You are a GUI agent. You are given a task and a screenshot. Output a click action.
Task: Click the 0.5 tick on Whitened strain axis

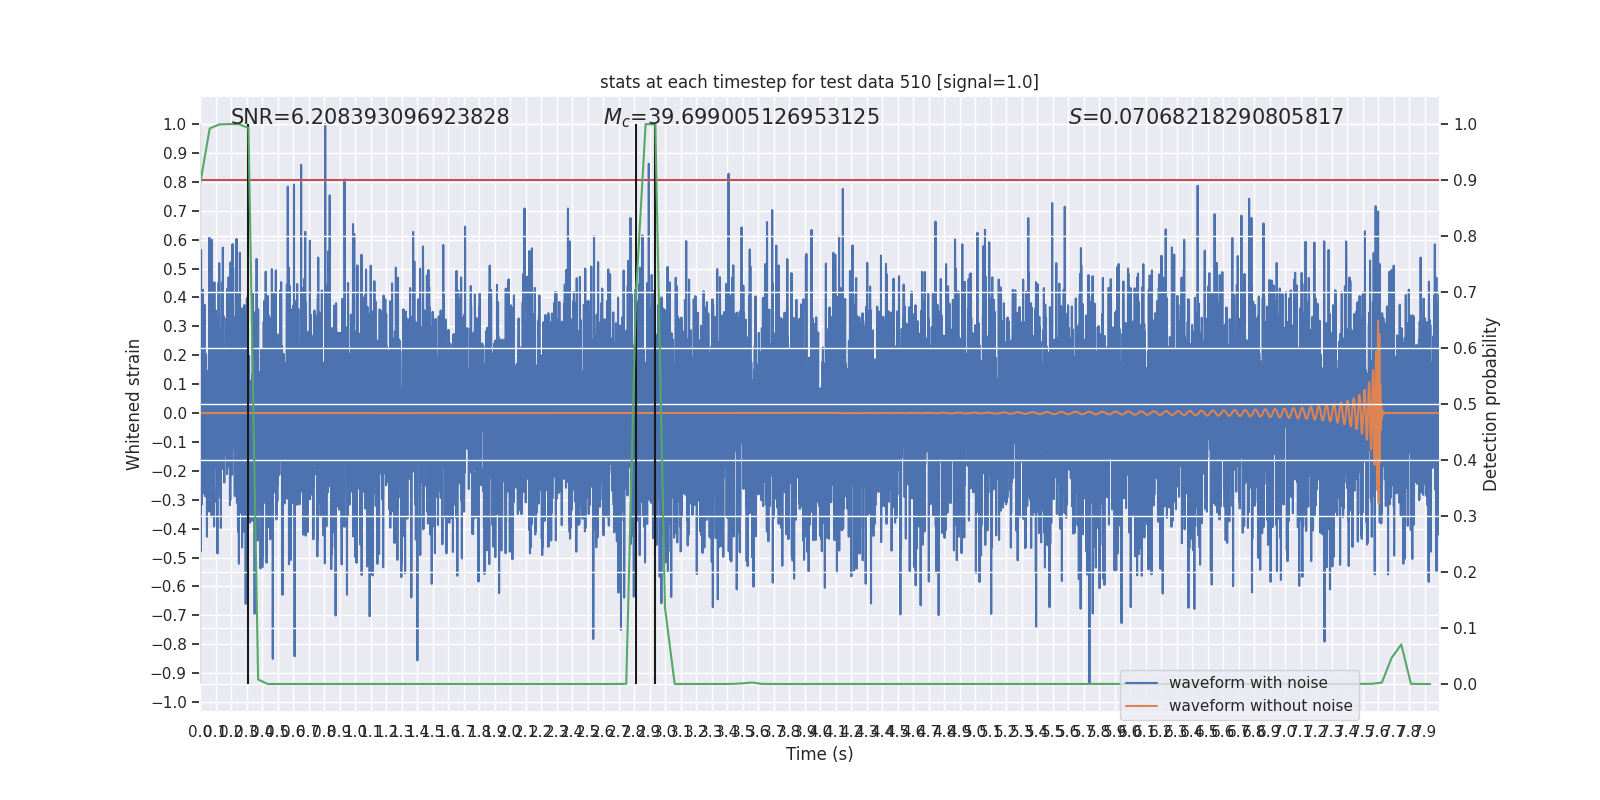pos(175,270)
